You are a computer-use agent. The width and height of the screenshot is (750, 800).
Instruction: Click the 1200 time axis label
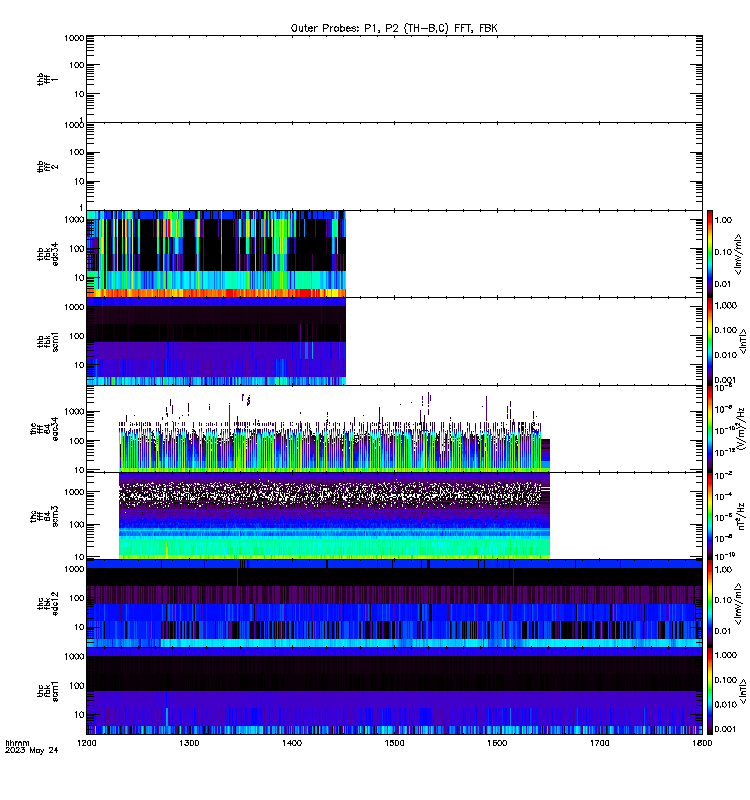(x=87, y=743)
